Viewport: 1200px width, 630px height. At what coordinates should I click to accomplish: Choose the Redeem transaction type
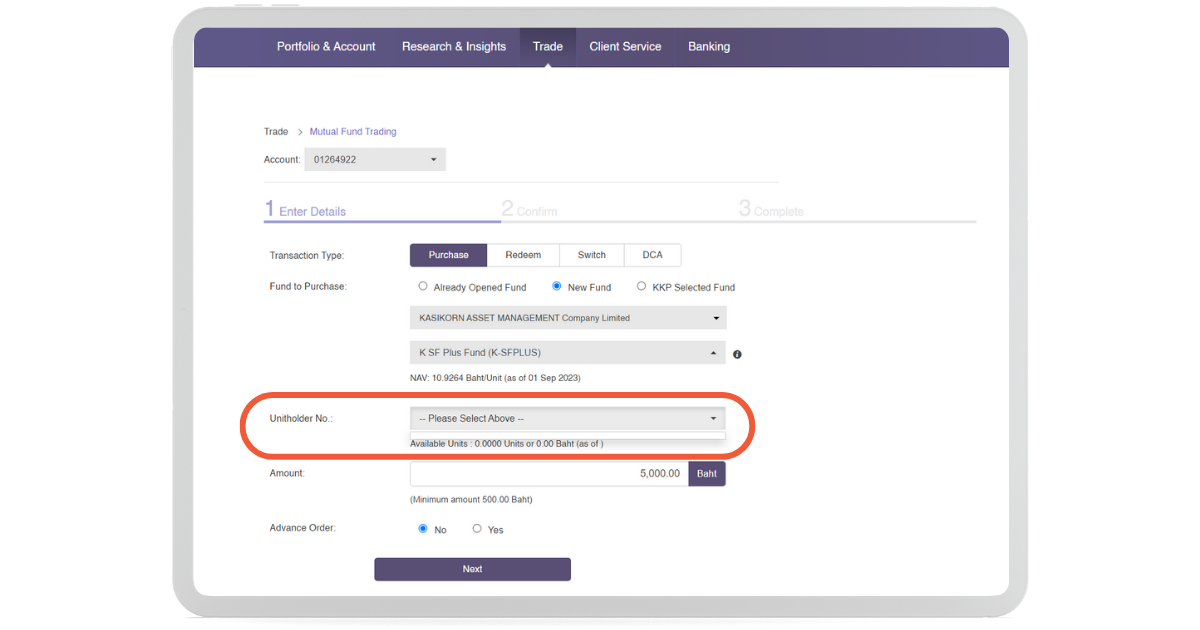pyautogui.click(x=523, y=255)
